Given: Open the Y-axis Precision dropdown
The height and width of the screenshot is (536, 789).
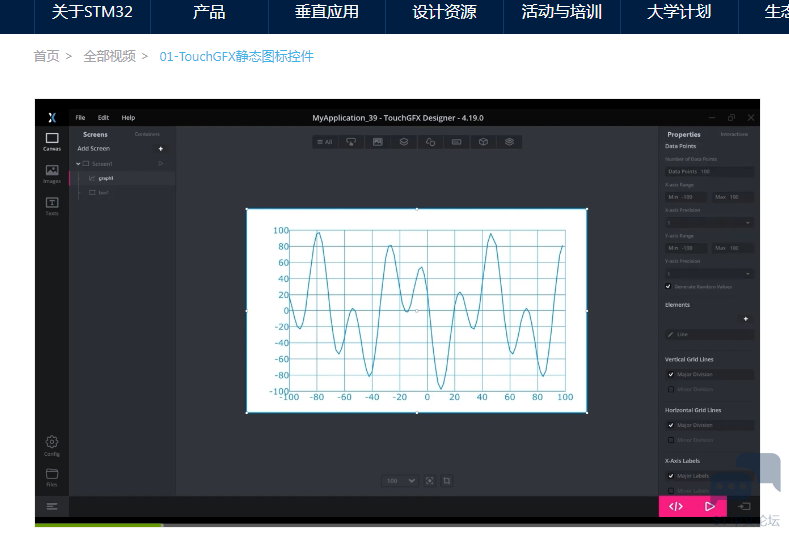Looking at the screenshot, I should click(709, 273).
